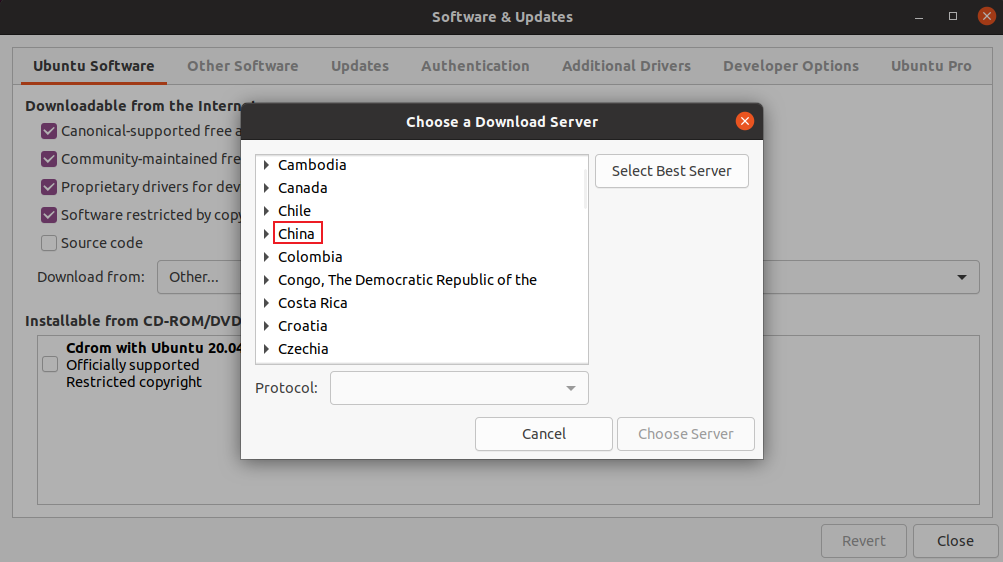Close the Choose a Download Server dialog
Viewport: 1003px width, 562px height.
click(x=745, y=121)
